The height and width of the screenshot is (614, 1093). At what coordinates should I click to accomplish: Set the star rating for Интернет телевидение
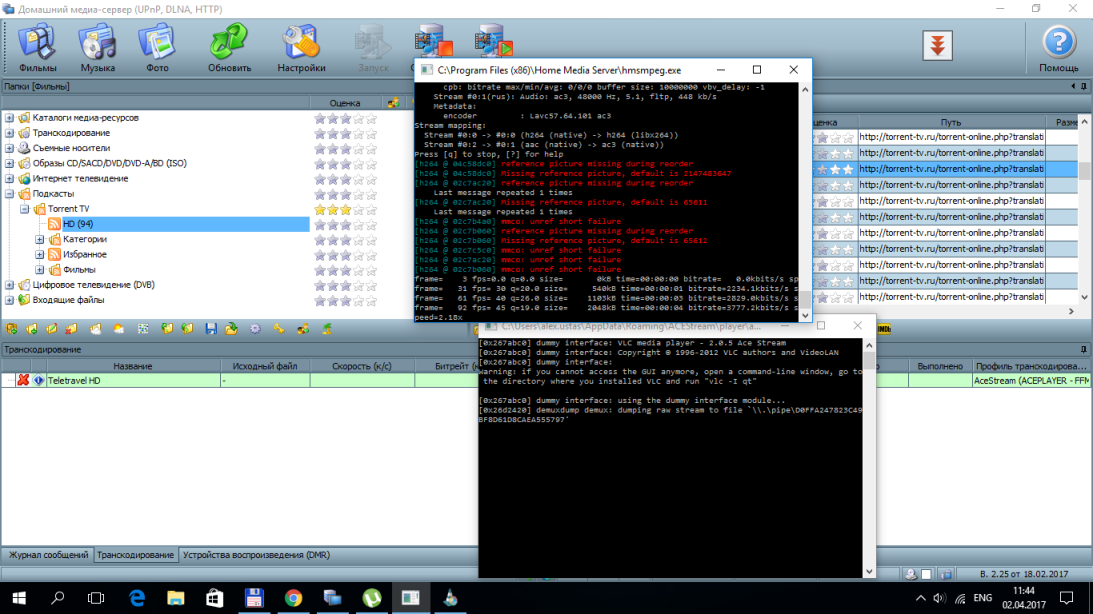pos(345,179)
